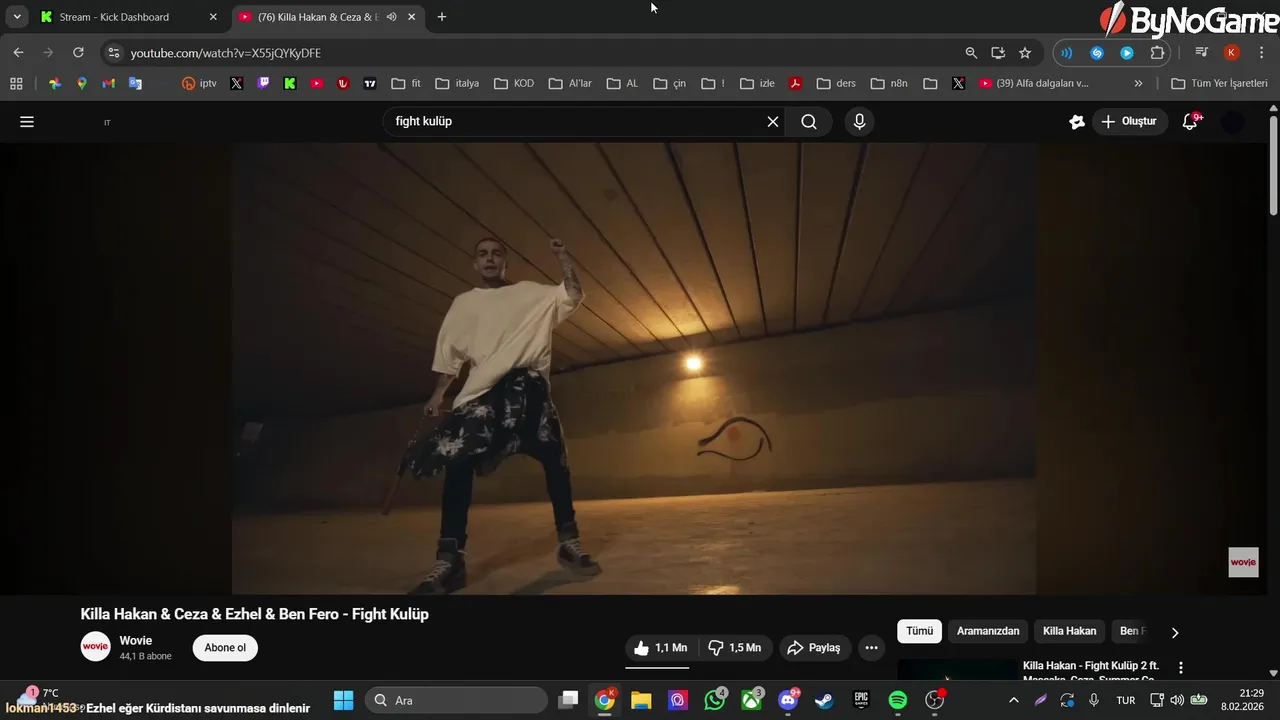Screen dimensions: 1280x720
Task: Share the video via Paylaş
Action: [814, 648]
